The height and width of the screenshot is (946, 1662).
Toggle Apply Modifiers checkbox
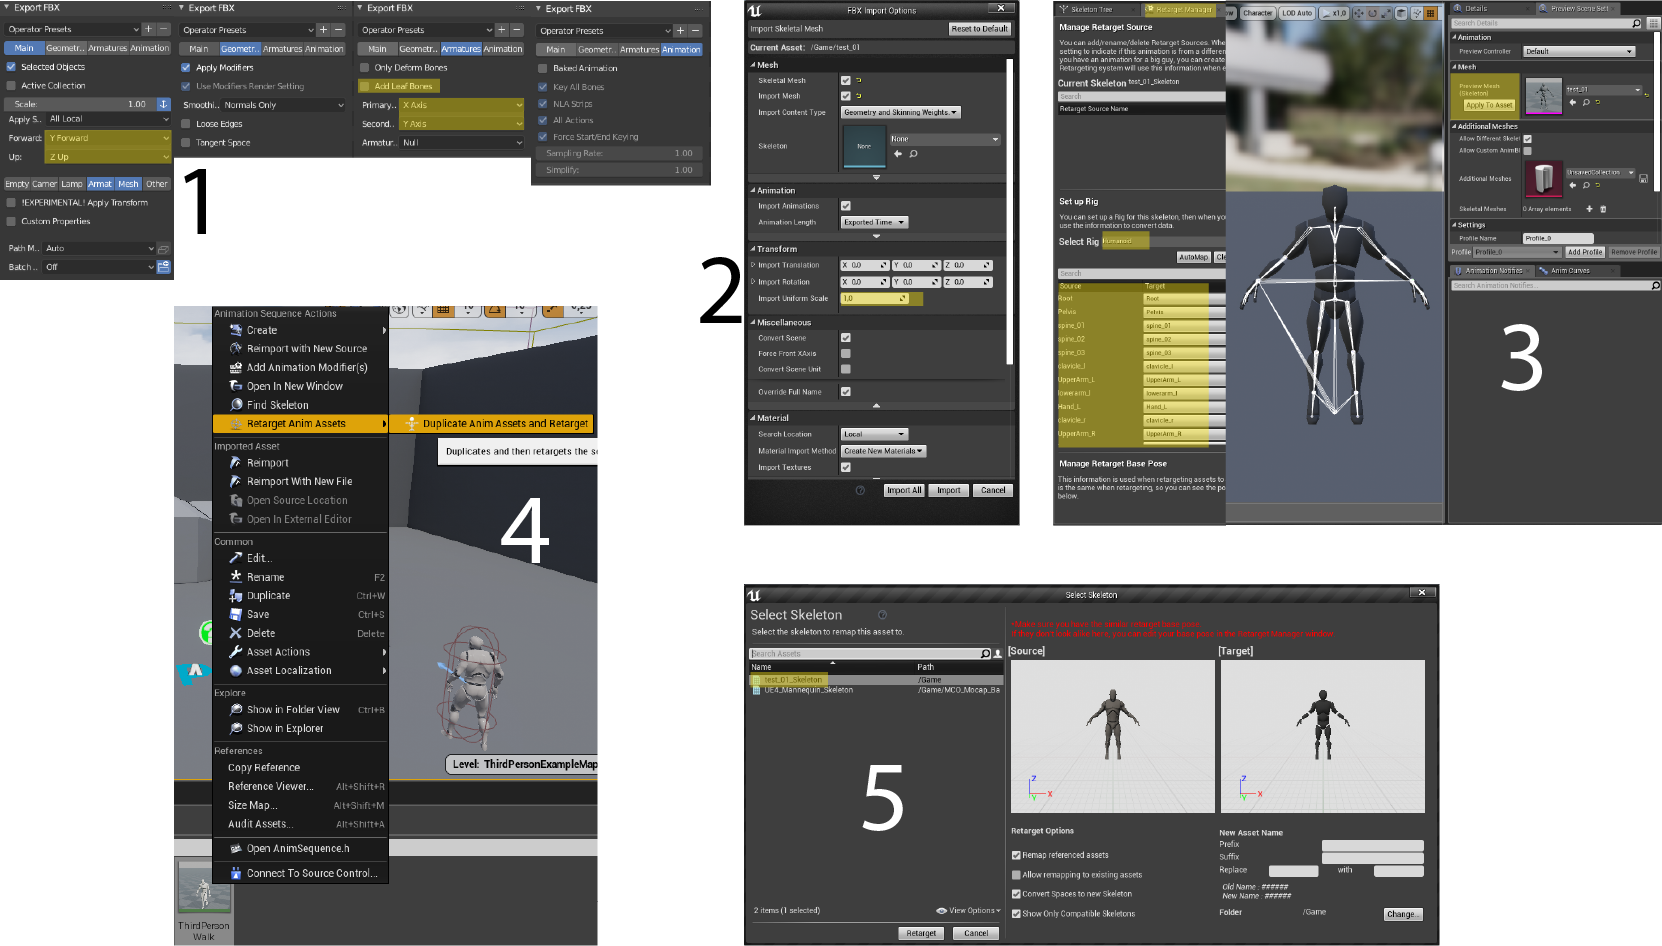tap(186, 68)
